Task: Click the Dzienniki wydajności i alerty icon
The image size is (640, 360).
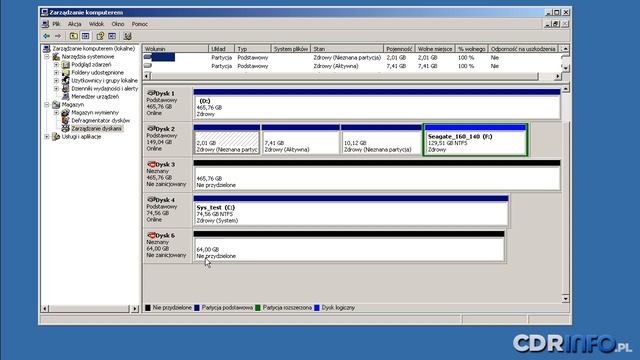Action: coord(65,89)
